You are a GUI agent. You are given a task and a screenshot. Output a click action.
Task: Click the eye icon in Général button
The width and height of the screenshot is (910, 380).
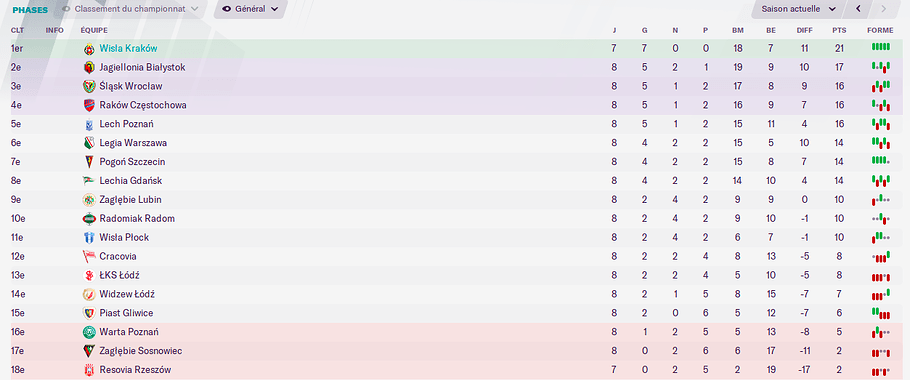(226, 9)
